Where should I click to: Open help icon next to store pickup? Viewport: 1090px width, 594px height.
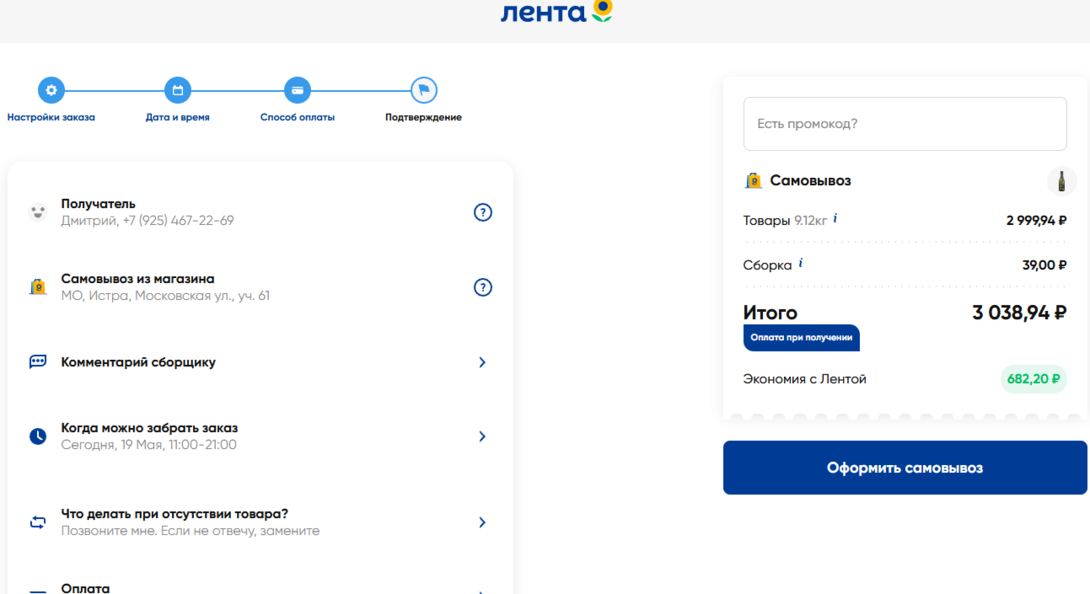point(483,287)
